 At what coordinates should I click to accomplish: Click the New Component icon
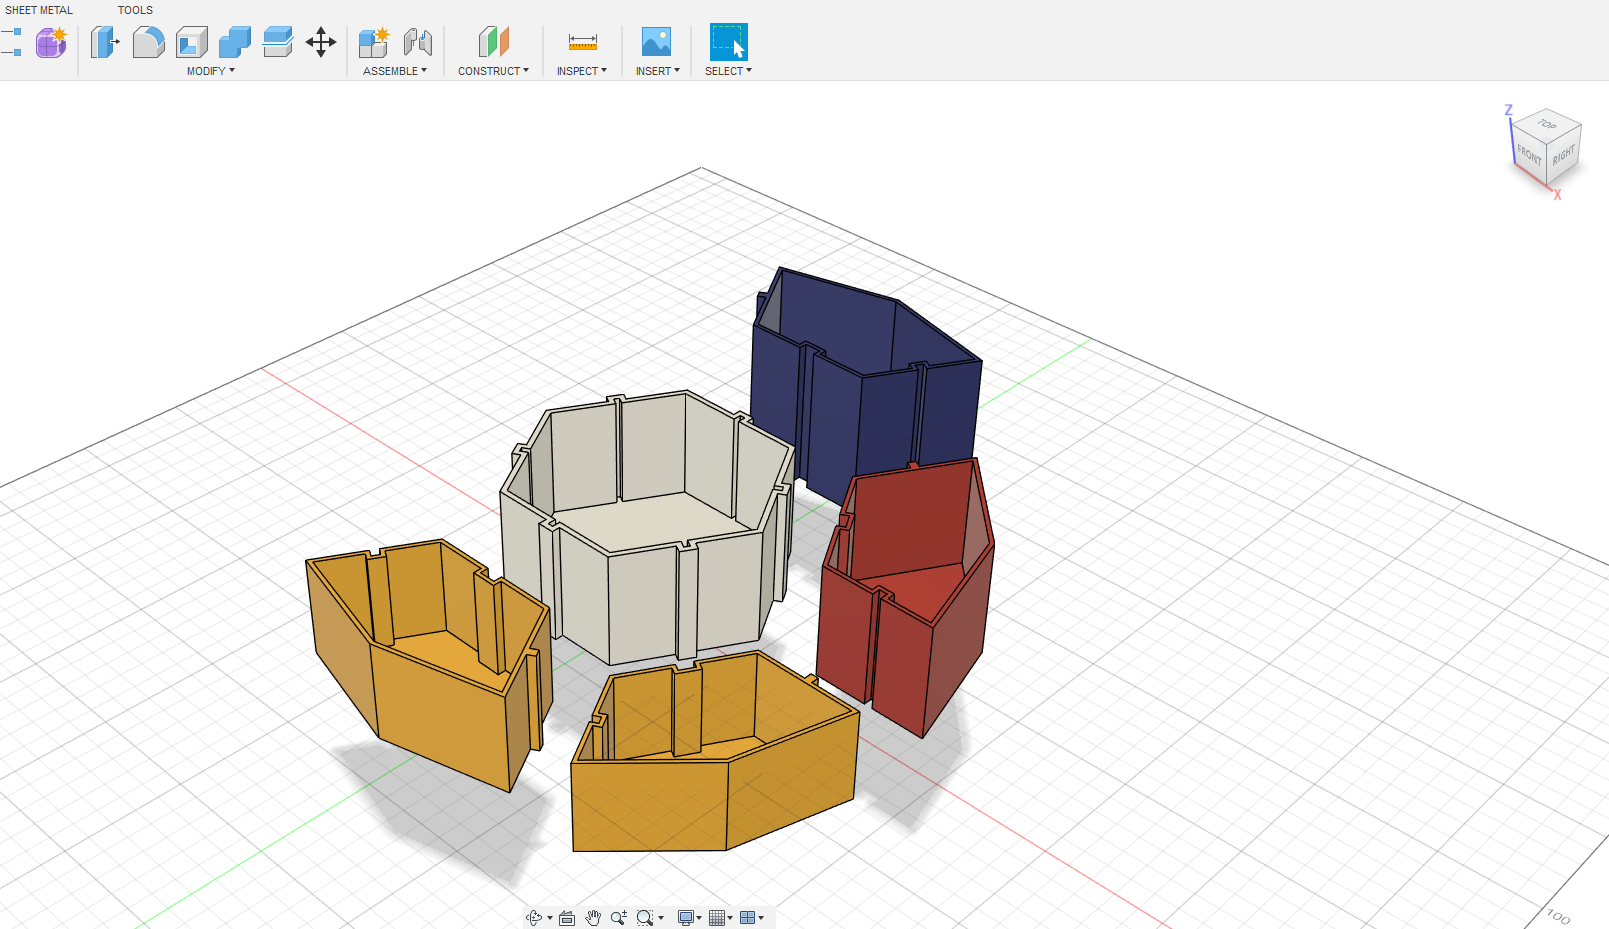tap(374, 42)
